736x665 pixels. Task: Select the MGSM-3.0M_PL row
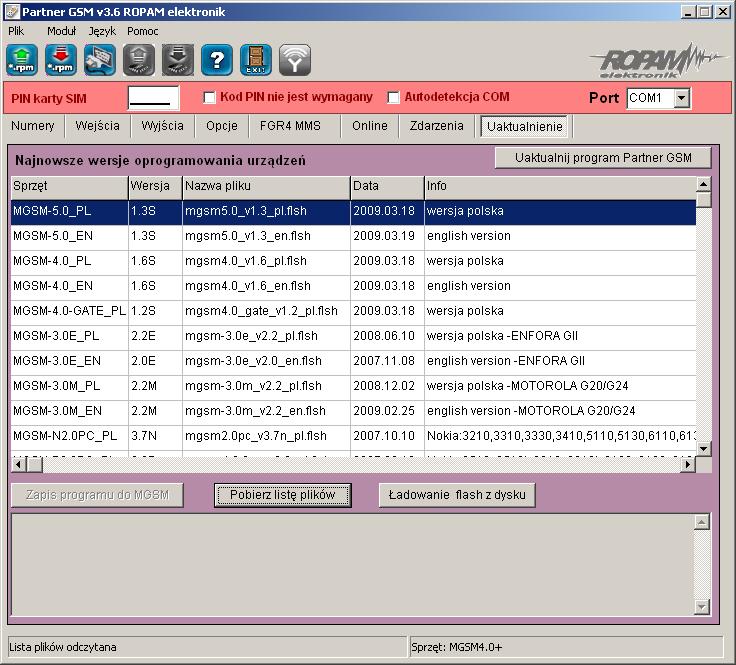pos(353,386)
